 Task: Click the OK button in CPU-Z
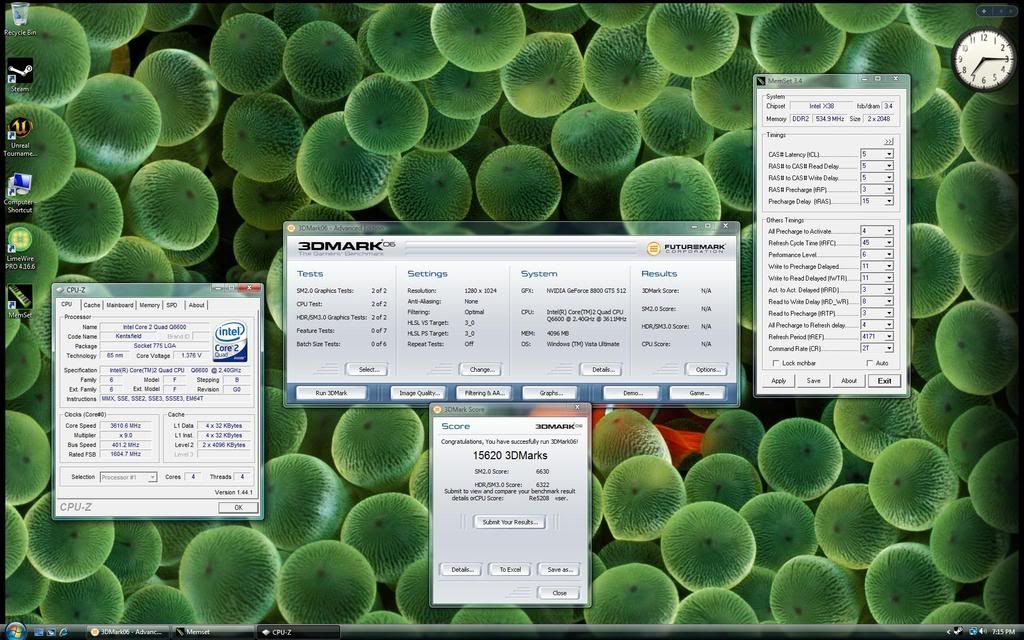[238, 507]
